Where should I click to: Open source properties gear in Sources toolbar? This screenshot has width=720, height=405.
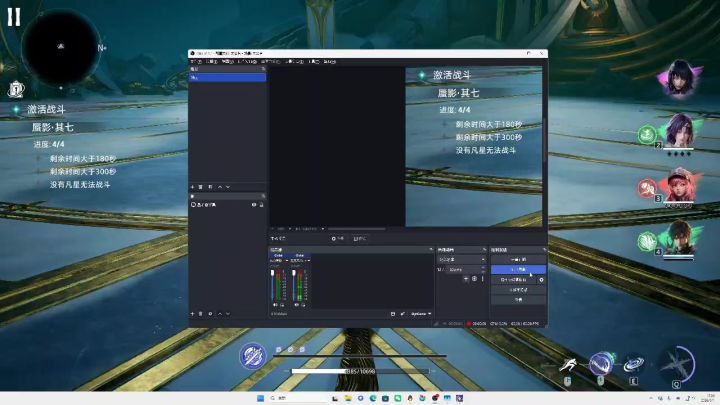(210, 314)
